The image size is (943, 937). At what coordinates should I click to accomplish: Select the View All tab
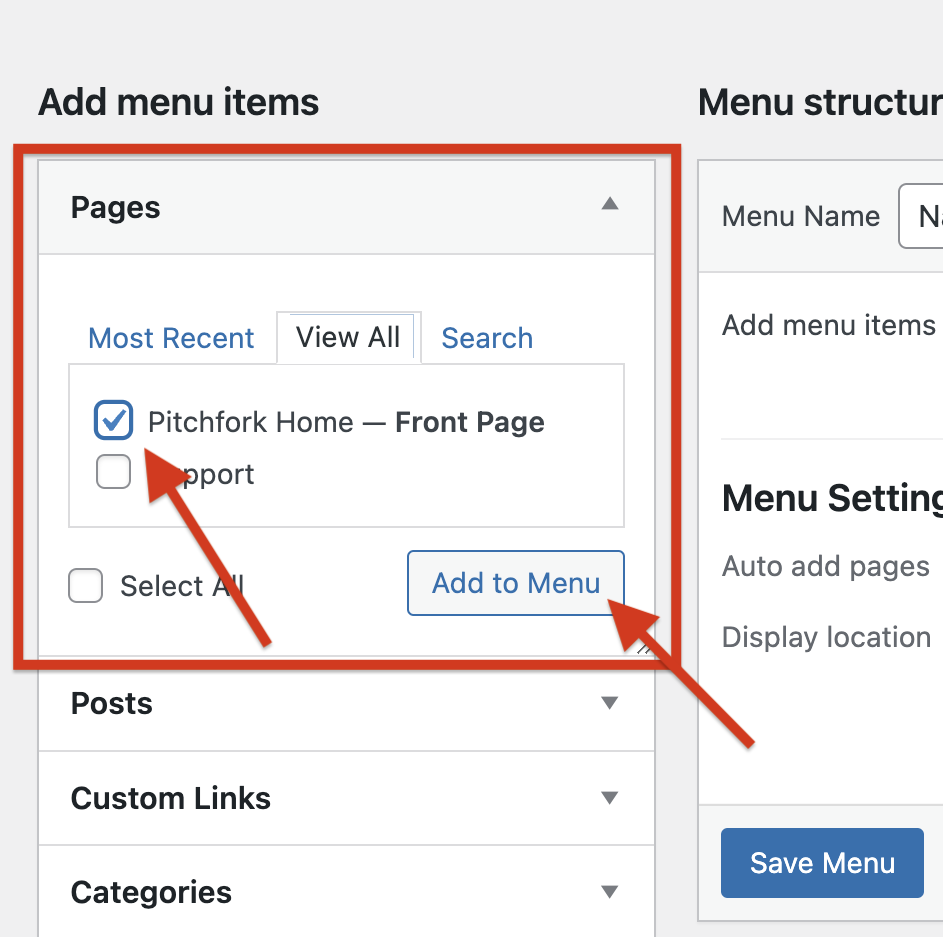click(x=348, y=337)
